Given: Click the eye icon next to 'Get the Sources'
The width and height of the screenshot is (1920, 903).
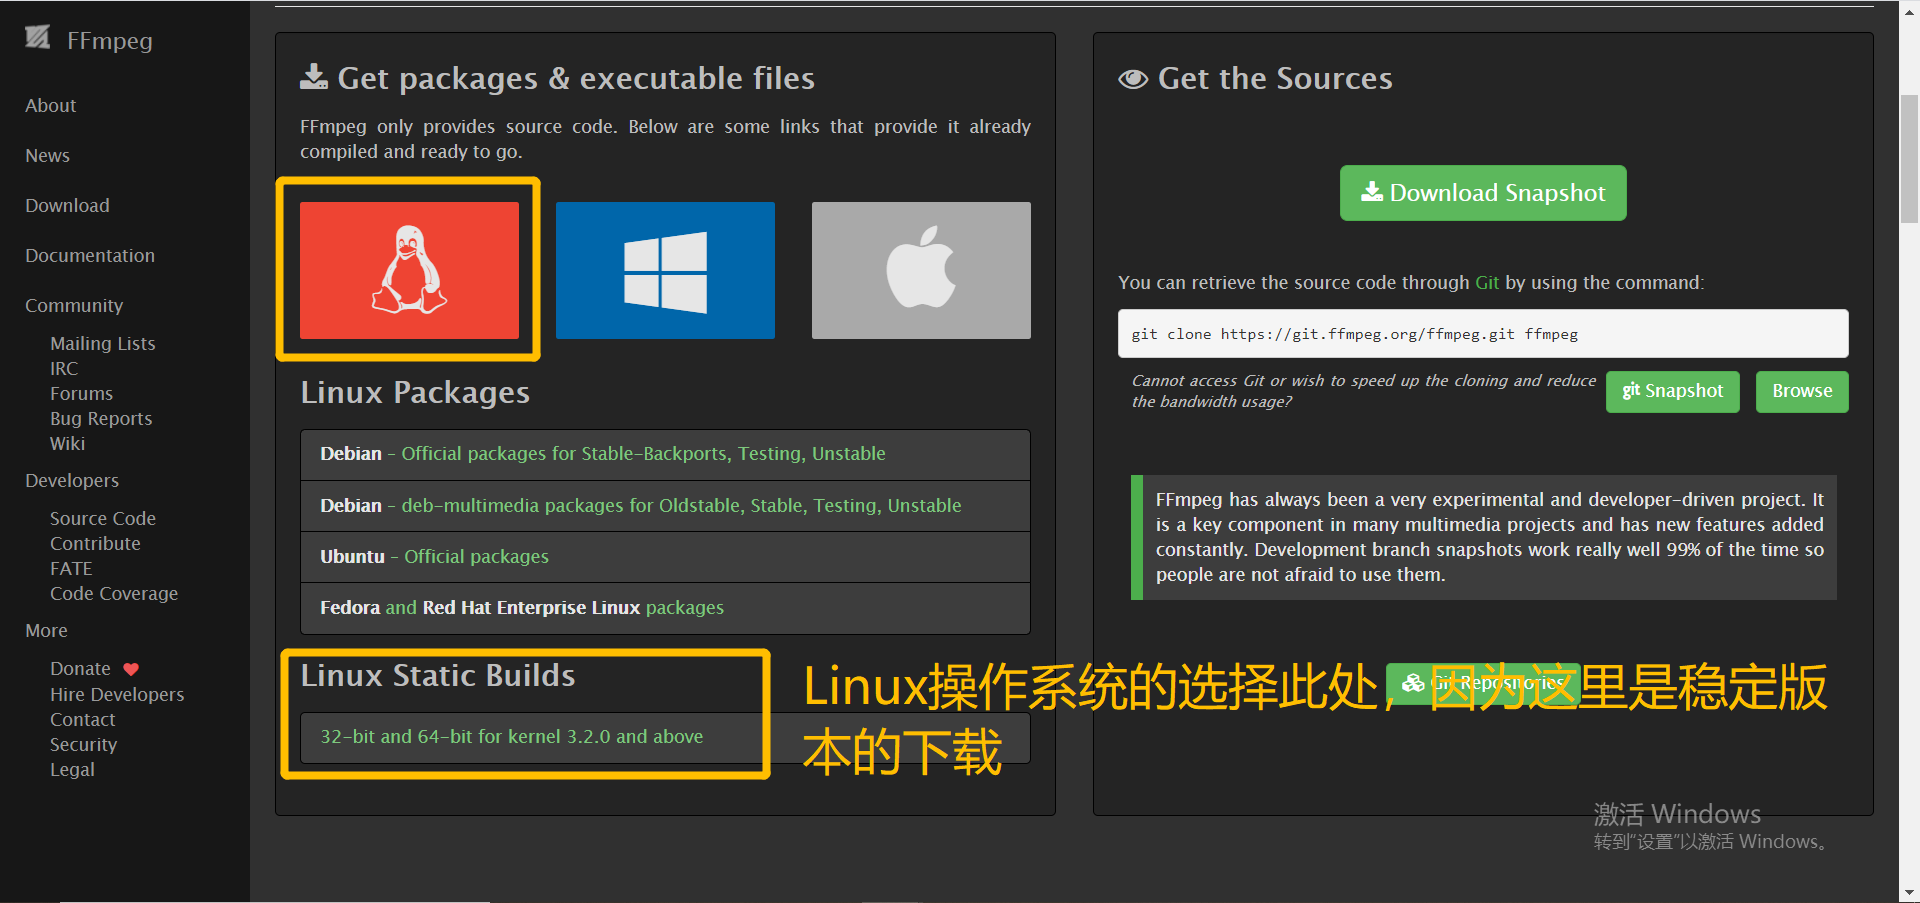Looking at the screenshot, I should click(x=1131, y=78).
